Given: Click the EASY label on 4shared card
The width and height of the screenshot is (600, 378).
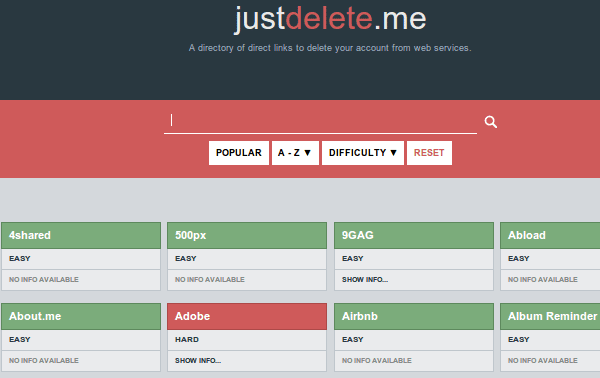Looking at the screenshot, I should tap(20, 259).
